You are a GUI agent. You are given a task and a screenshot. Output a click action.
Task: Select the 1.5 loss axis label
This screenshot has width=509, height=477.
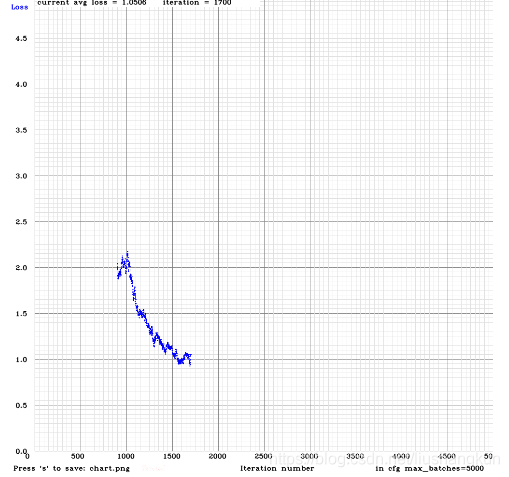click(21, 314)
